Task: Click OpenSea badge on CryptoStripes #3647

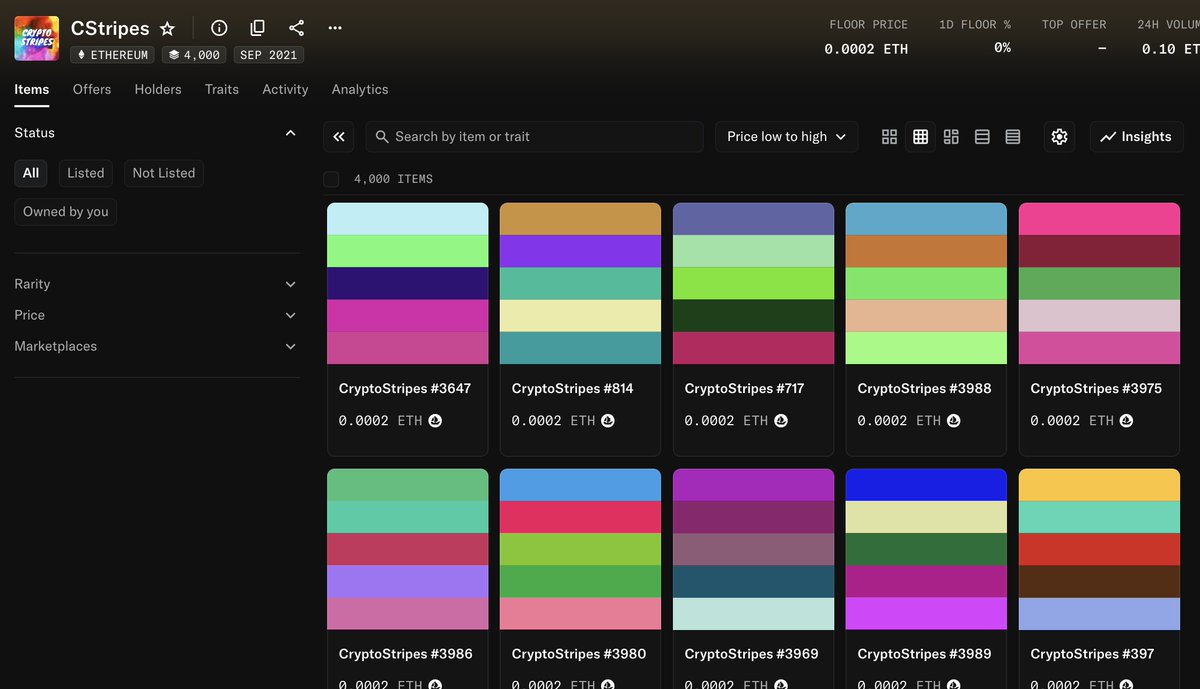Action: click(435, 421)
